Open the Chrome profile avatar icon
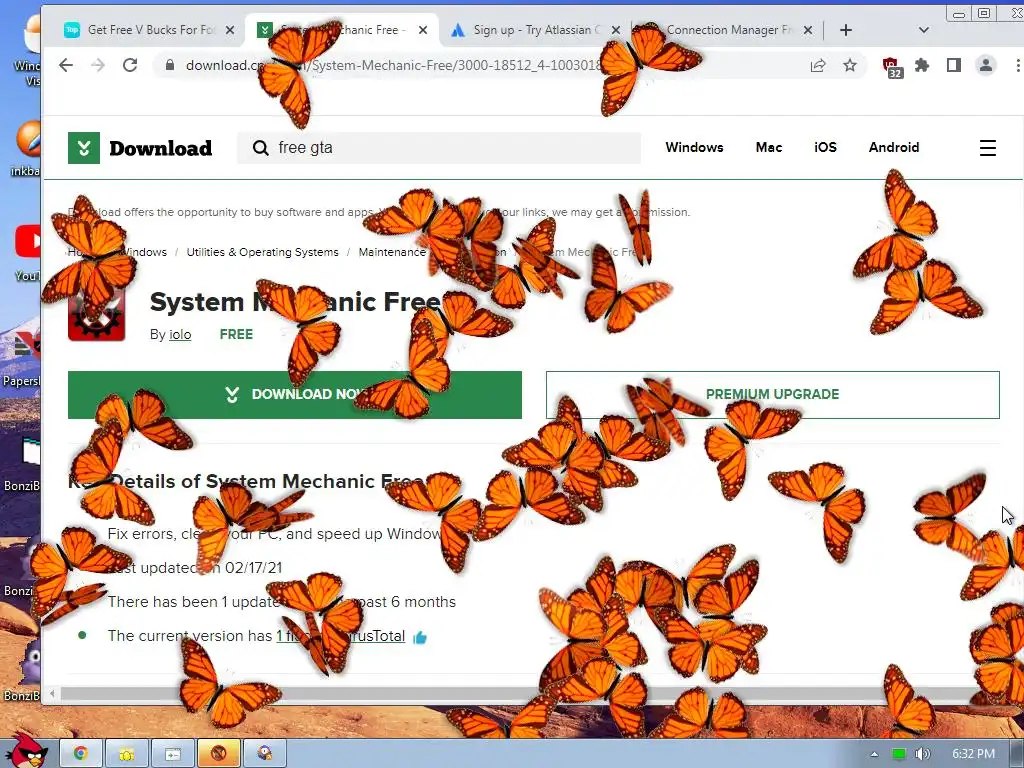Screen dimensions: 1024x768 pos(985,65)
